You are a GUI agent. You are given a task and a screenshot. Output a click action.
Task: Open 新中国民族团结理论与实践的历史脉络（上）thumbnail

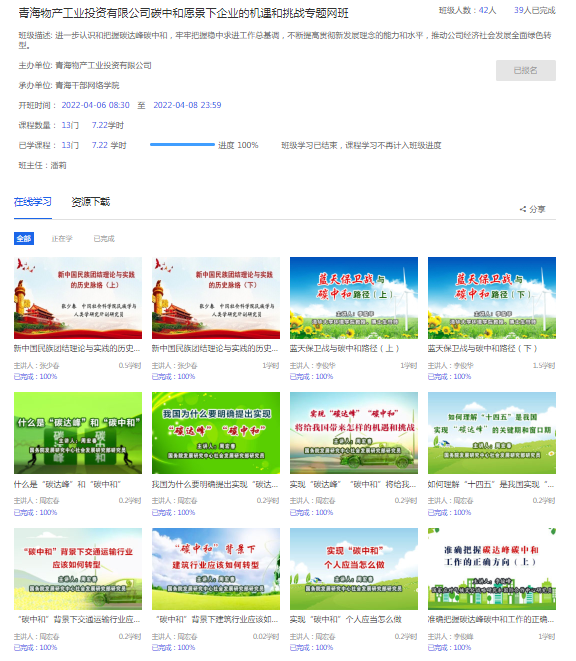(78, 298)
